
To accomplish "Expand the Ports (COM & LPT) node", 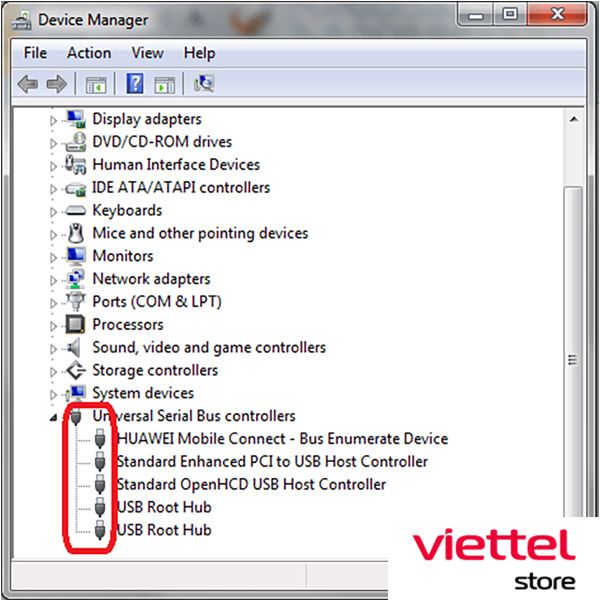I will (54, 302).
